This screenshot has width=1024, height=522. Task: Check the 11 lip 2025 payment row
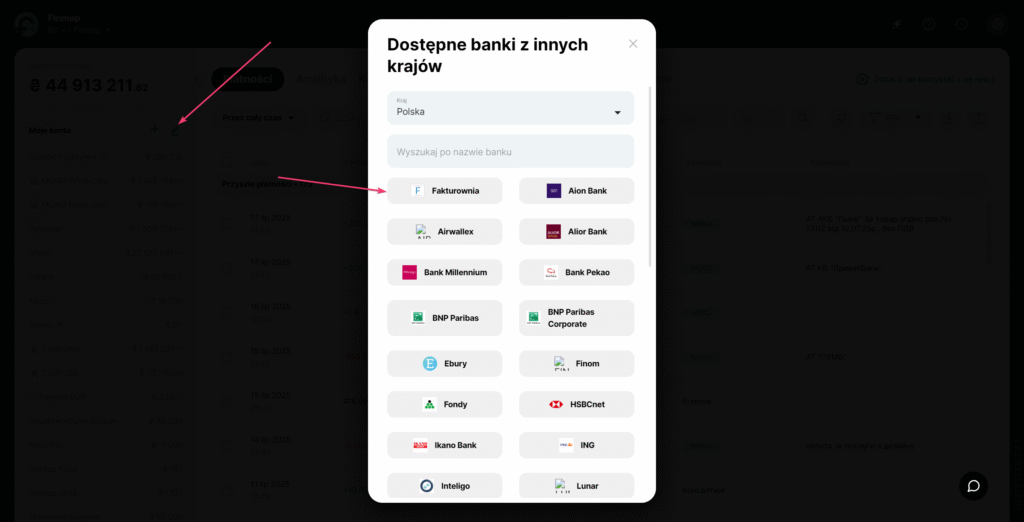227,490
